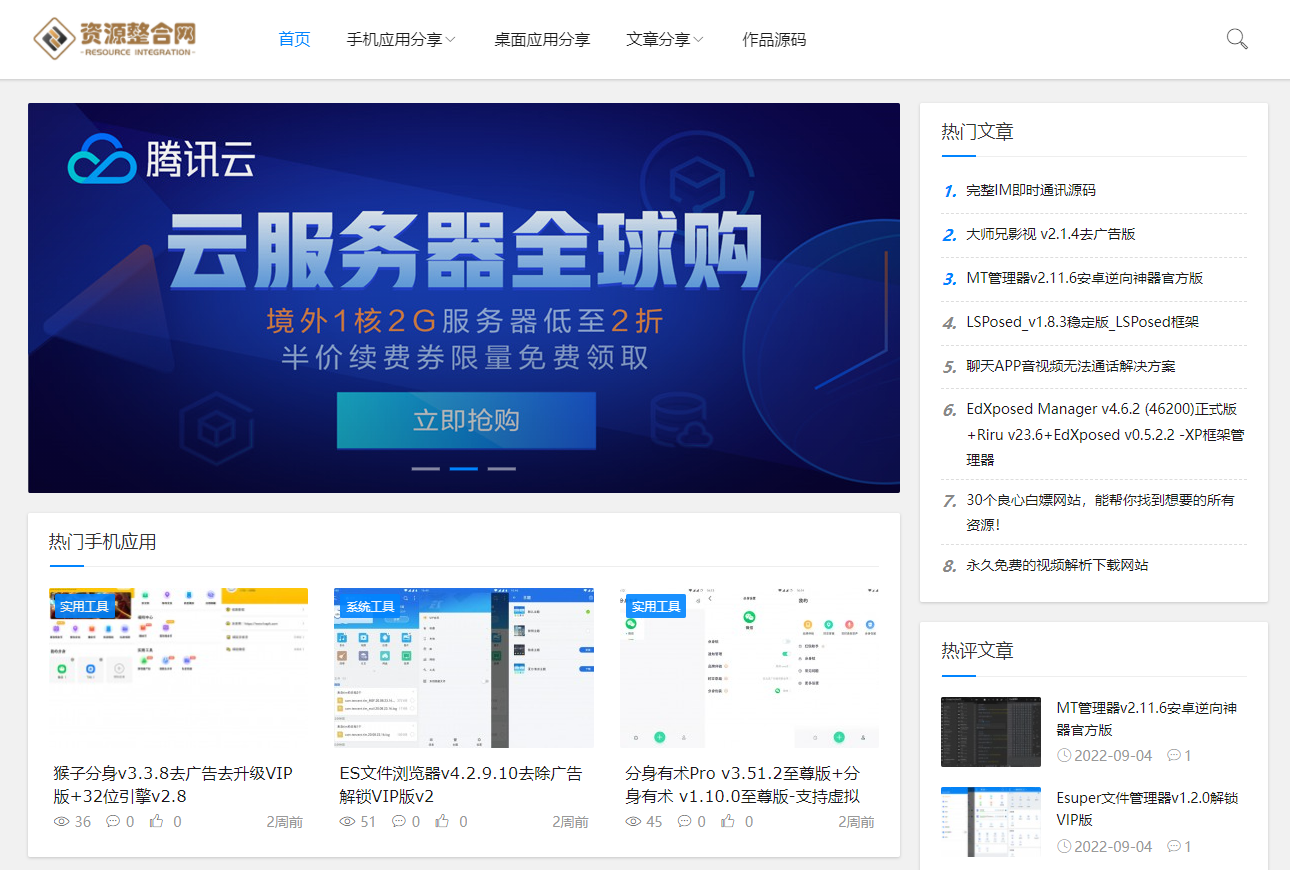Click thumbs-up icon under 猴子分身 card

[157, 821]
